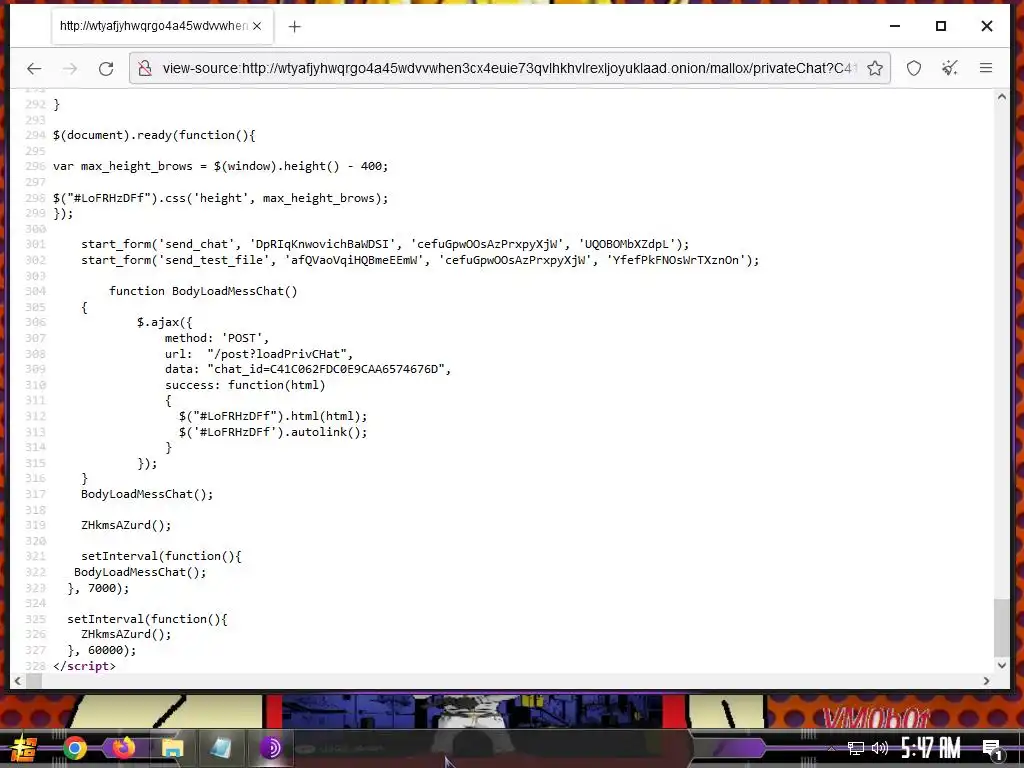Select the wtyafjyhwqrgo4a45wdvvwhen browser tab
This screenshot has width=1024, height=768.
(162, 26)
